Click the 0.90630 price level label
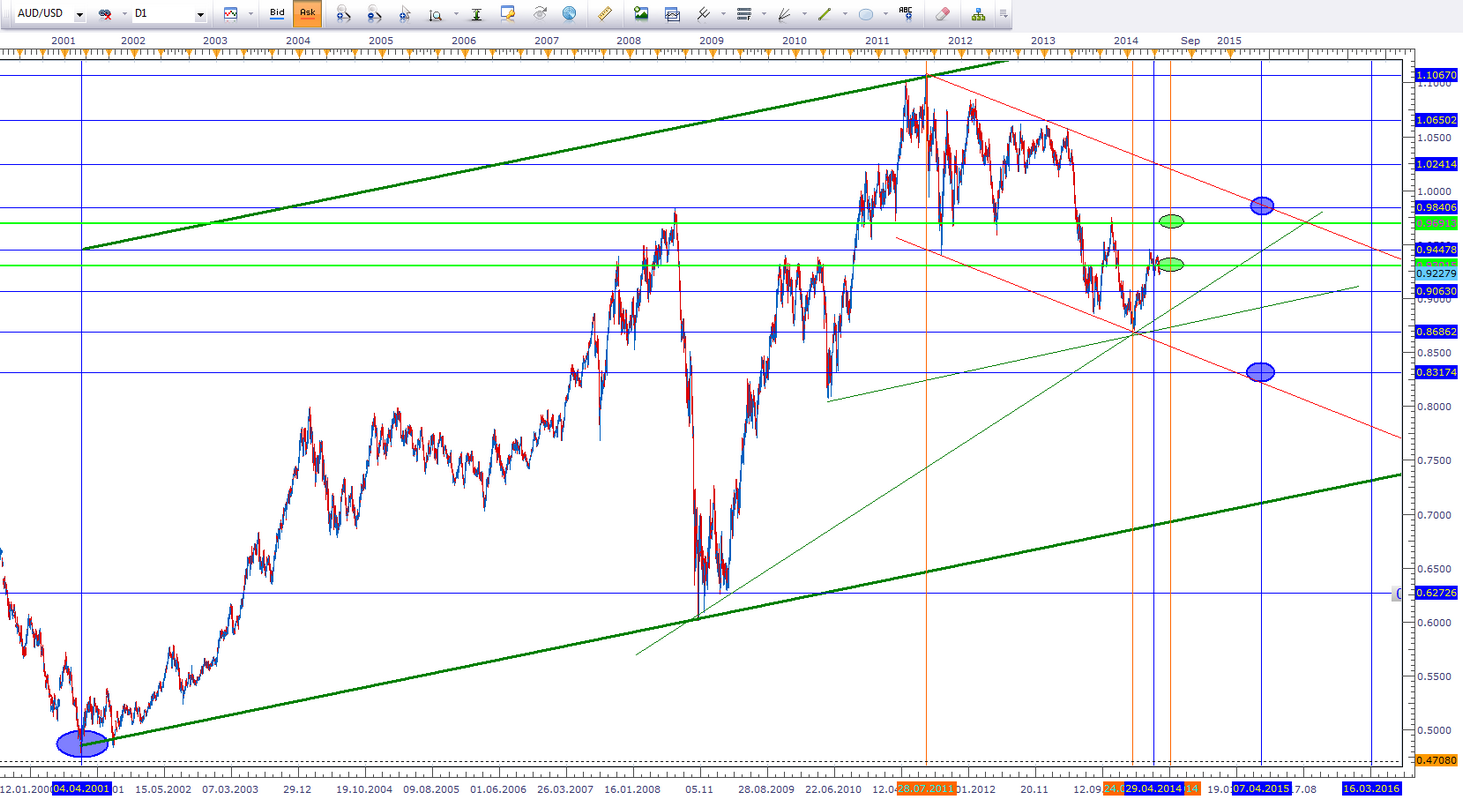 1437,291
